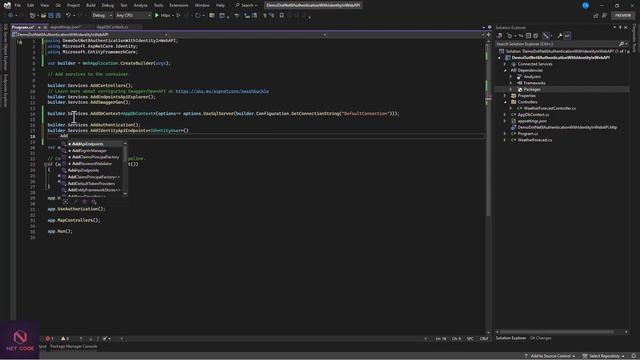Click the expand-to-fullscreen icon under IntelliSense list

click(65, 202)
